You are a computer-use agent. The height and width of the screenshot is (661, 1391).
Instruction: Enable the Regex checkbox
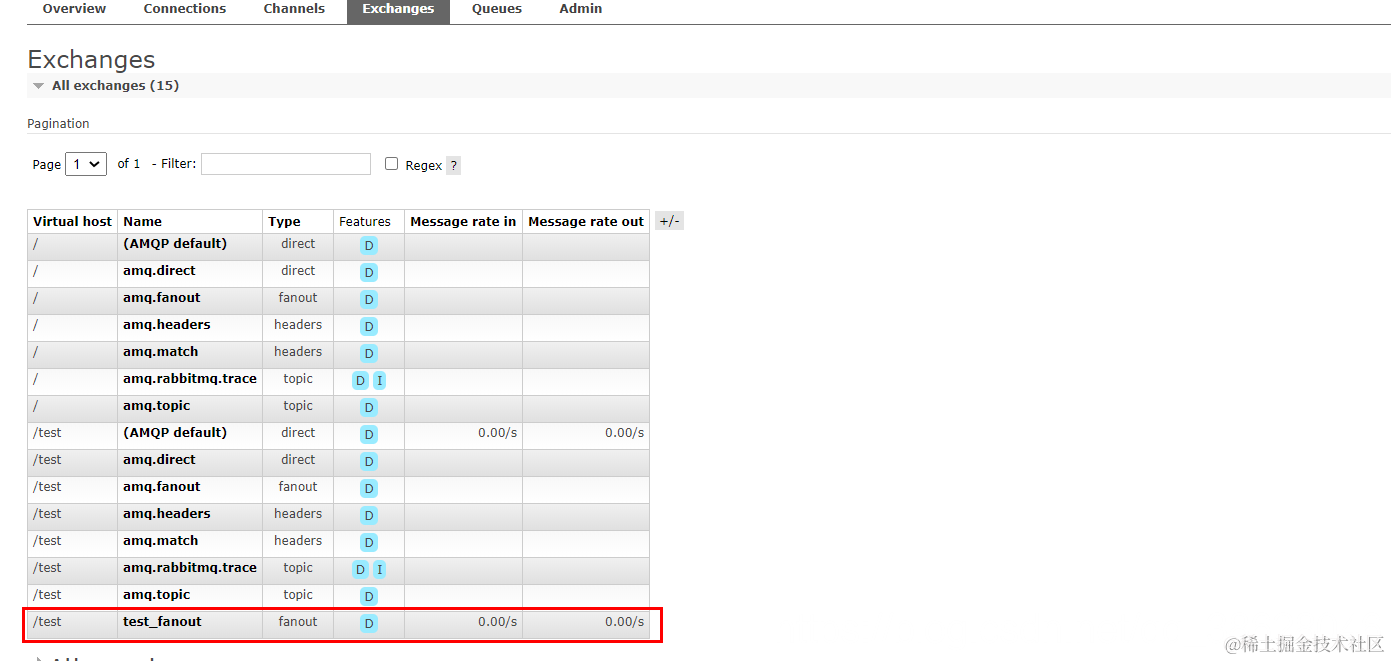point(392,164)
